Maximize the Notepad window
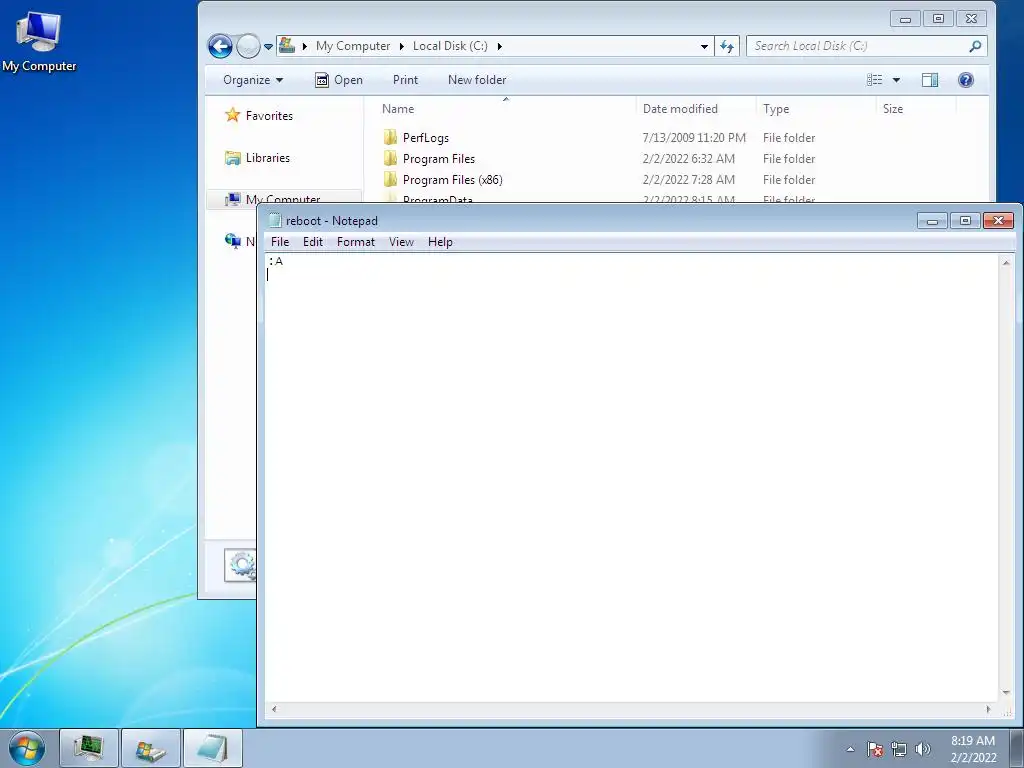1024x768 pixels. point(965,221)
